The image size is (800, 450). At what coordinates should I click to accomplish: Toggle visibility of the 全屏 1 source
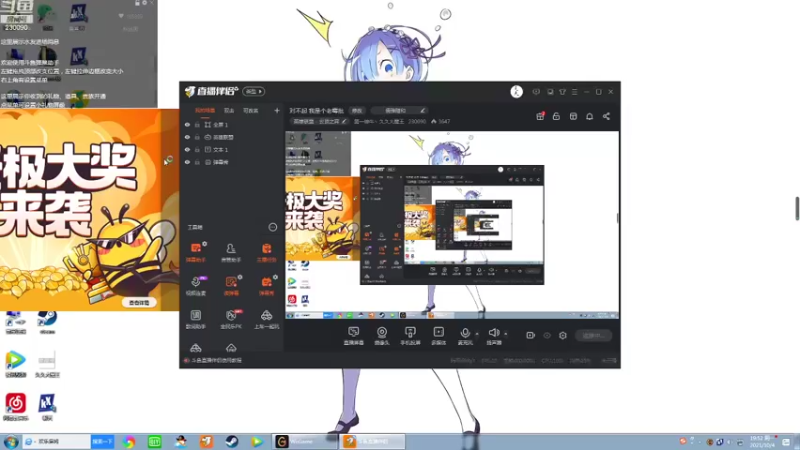187,124
